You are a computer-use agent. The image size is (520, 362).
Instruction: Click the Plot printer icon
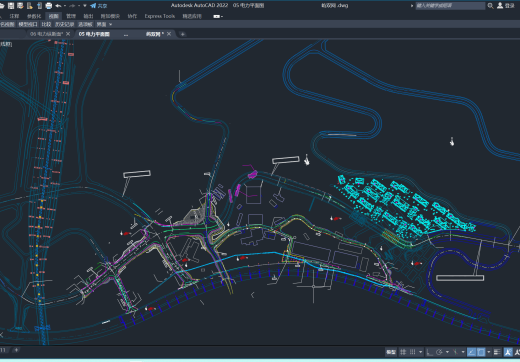tap(49, 6)
